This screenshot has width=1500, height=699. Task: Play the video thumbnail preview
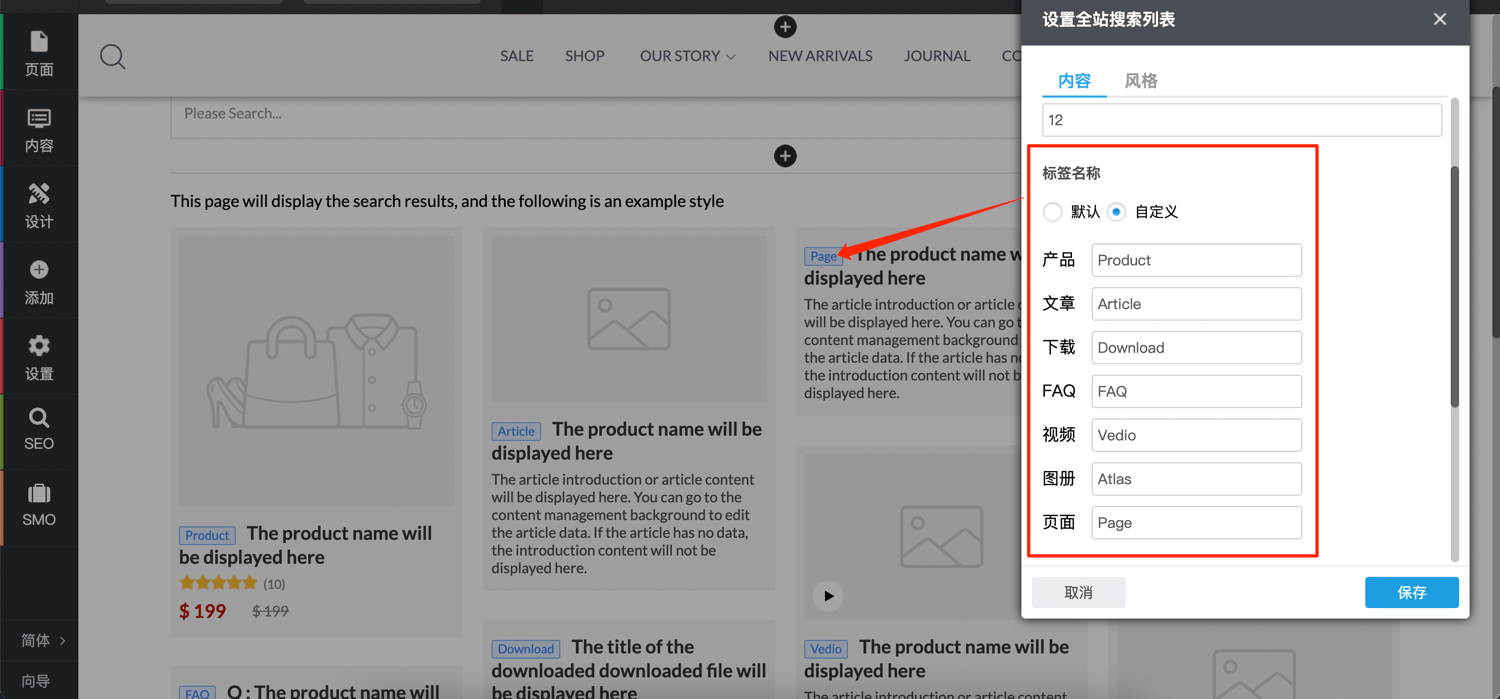(828, 596)
